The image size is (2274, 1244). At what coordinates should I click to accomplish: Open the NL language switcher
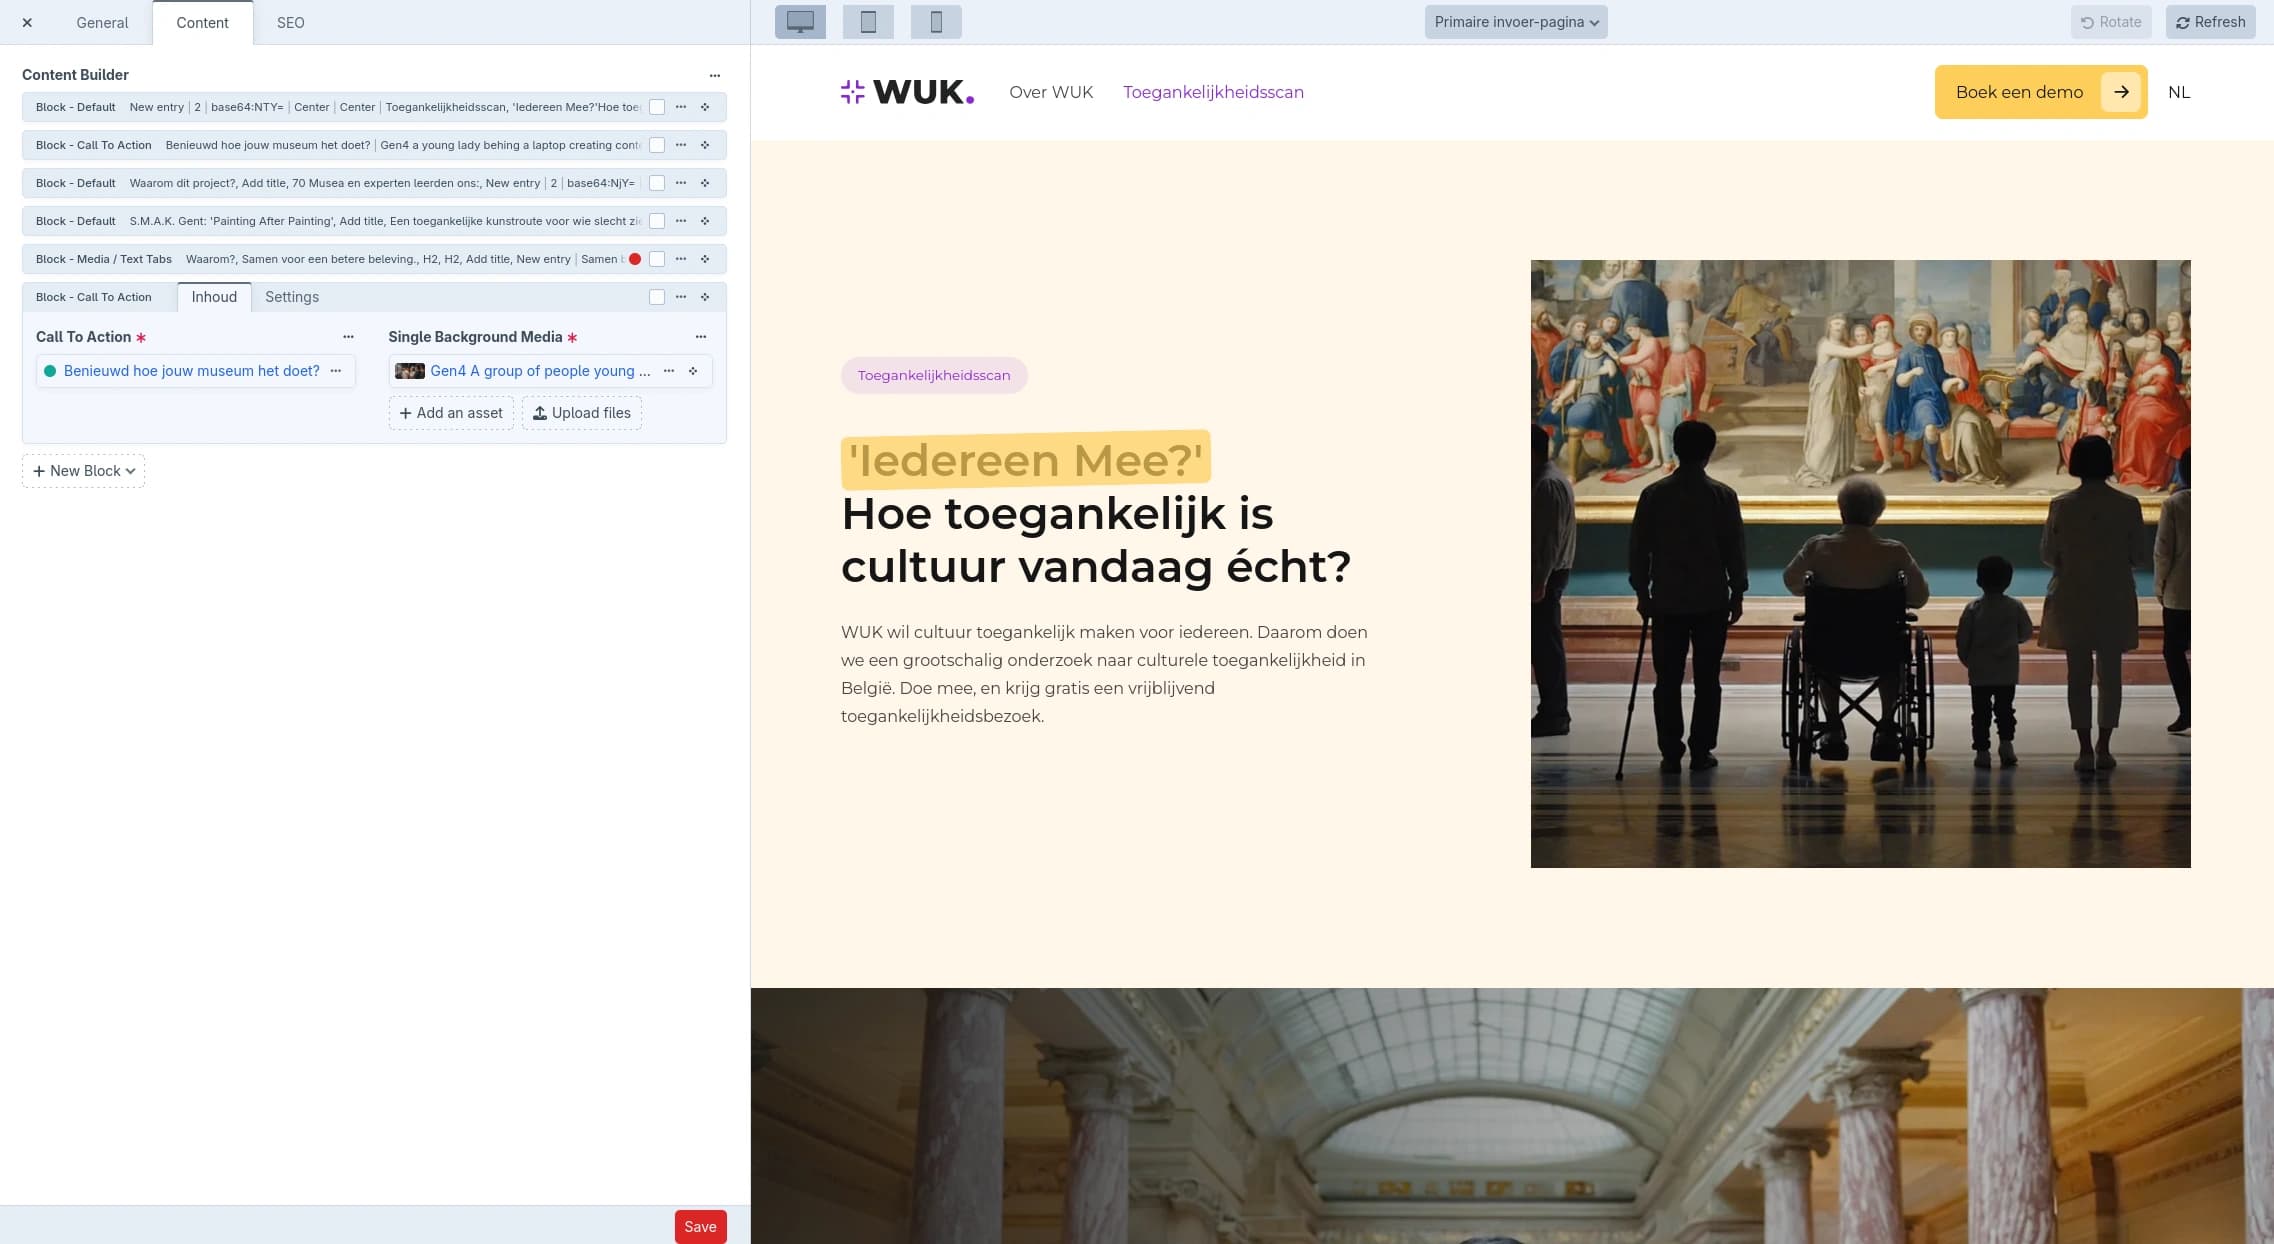point(2178,92)
